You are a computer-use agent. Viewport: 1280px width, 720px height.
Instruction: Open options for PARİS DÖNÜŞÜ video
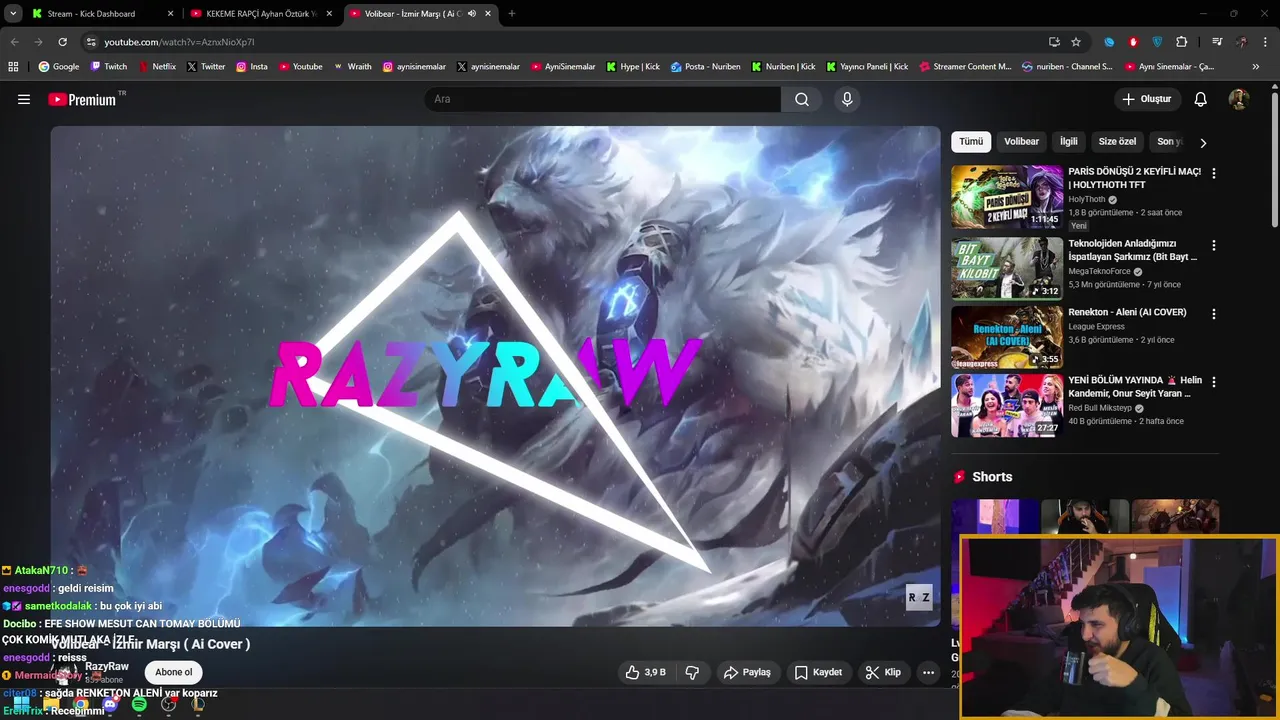click(1214, 173)
